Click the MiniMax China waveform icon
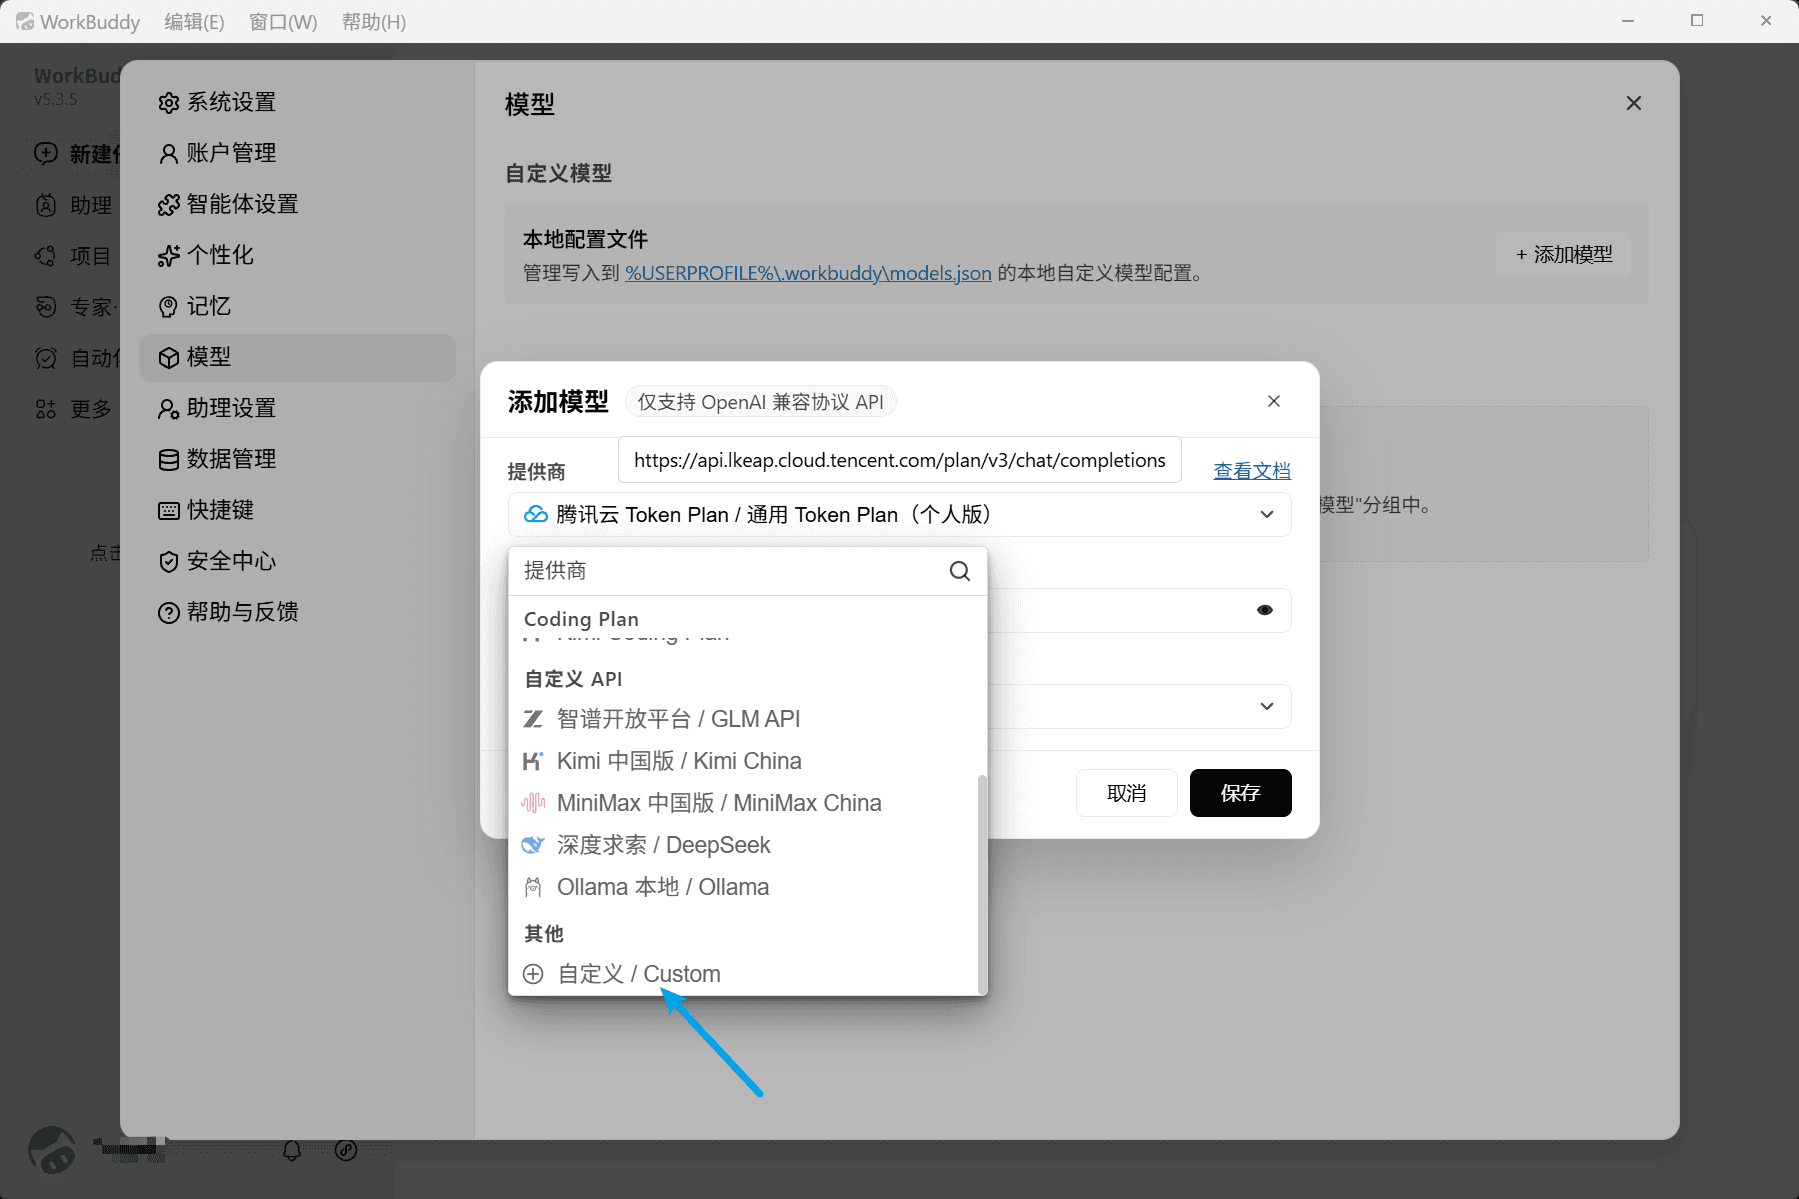 [x=533, y=803]
